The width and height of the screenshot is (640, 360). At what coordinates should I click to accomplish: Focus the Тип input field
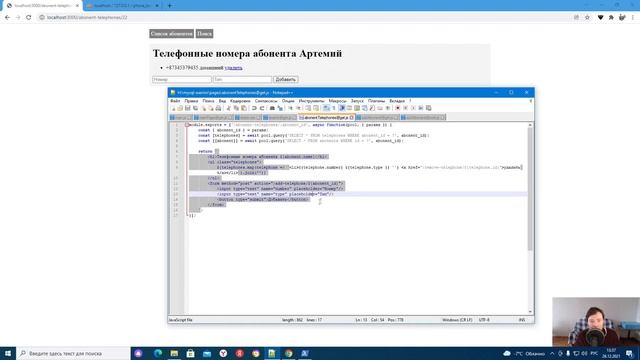pos(242,79)
